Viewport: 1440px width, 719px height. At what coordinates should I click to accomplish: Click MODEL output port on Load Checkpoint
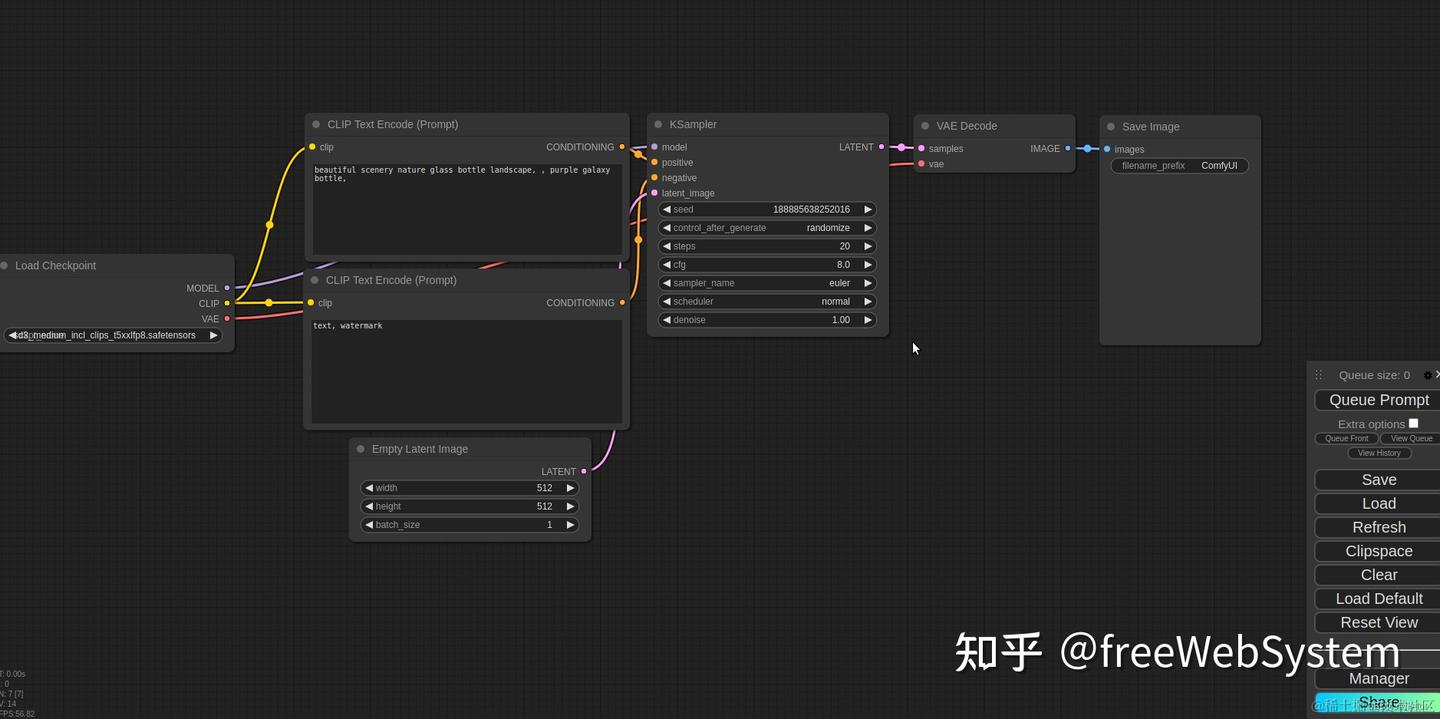coord(227,288)
